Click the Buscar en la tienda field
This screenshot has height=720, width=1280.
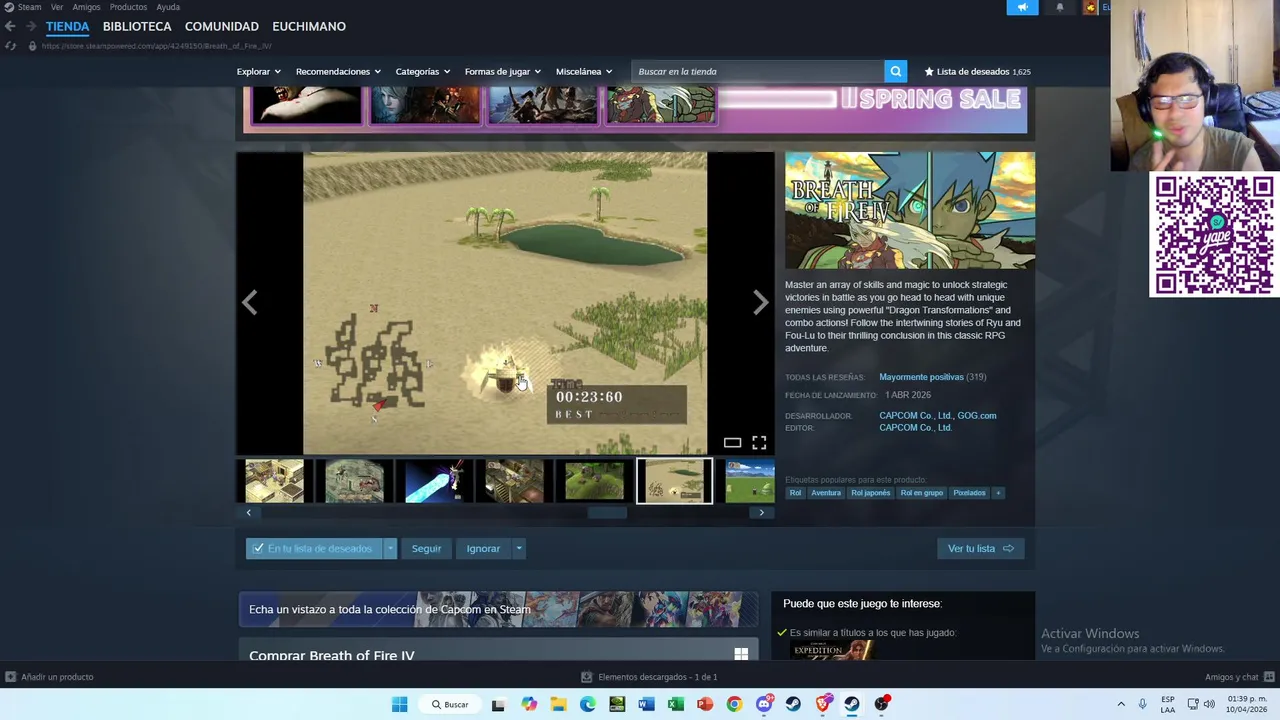point(758,71)
